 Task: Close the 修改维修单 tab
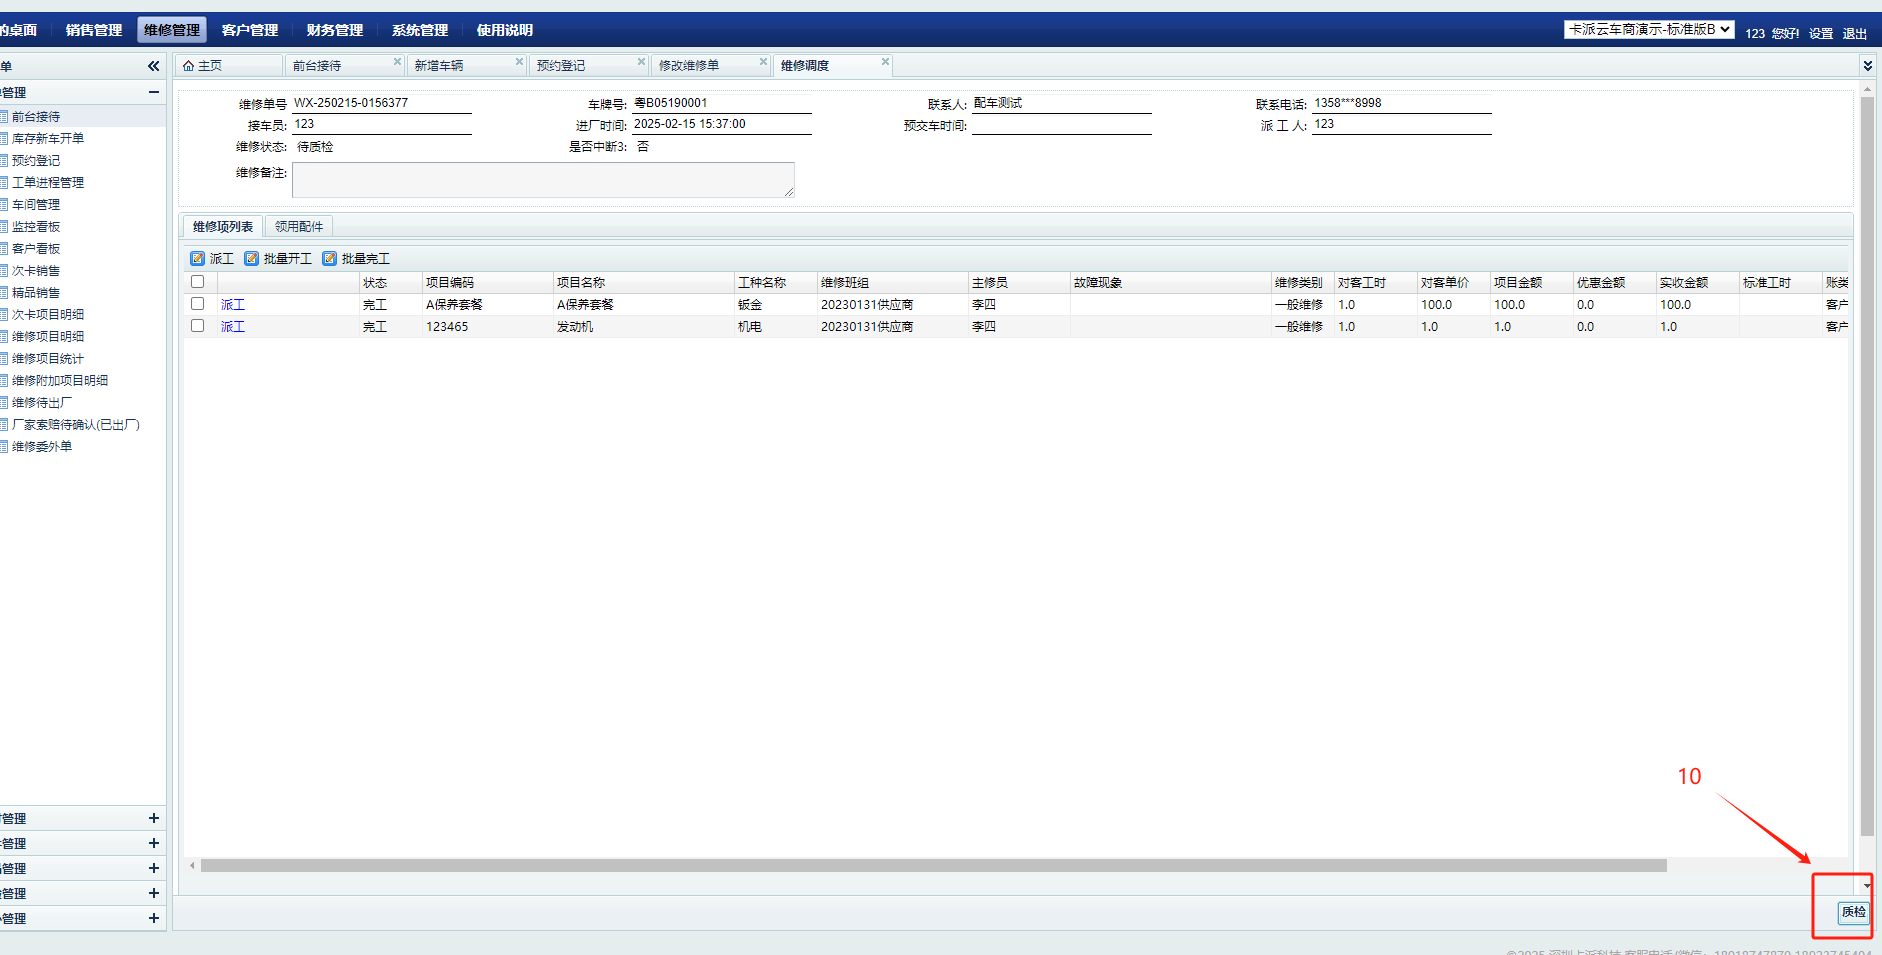[763, 62]
